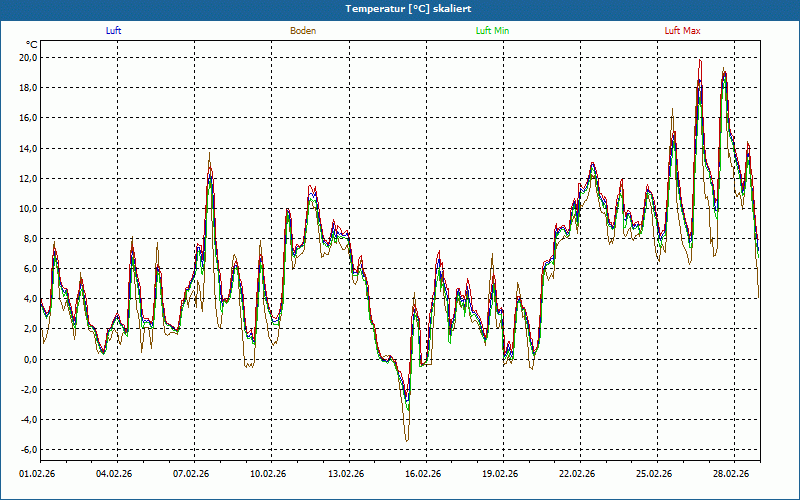The width and height of the screenshot is (800, 500).
Task: Click the lowest temperature dip below -4,0
Action: 406,438
